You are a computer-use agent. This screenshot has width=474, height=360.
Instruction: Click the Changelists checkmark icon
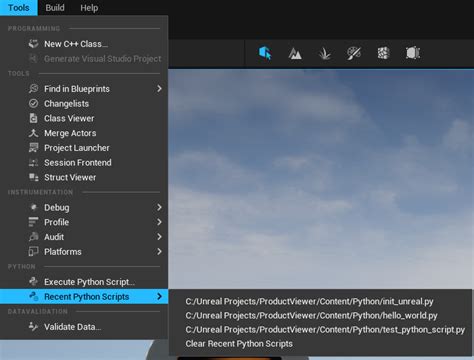[x=33, y=103]
